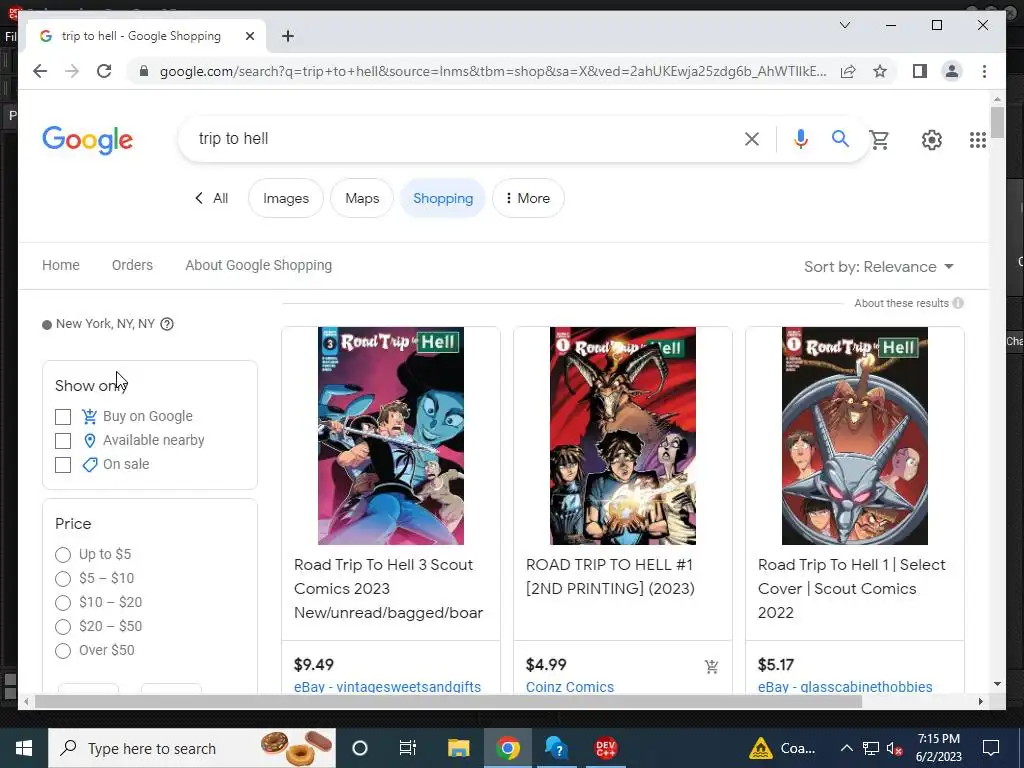Click the padlock site info icon

coord(144,71)
